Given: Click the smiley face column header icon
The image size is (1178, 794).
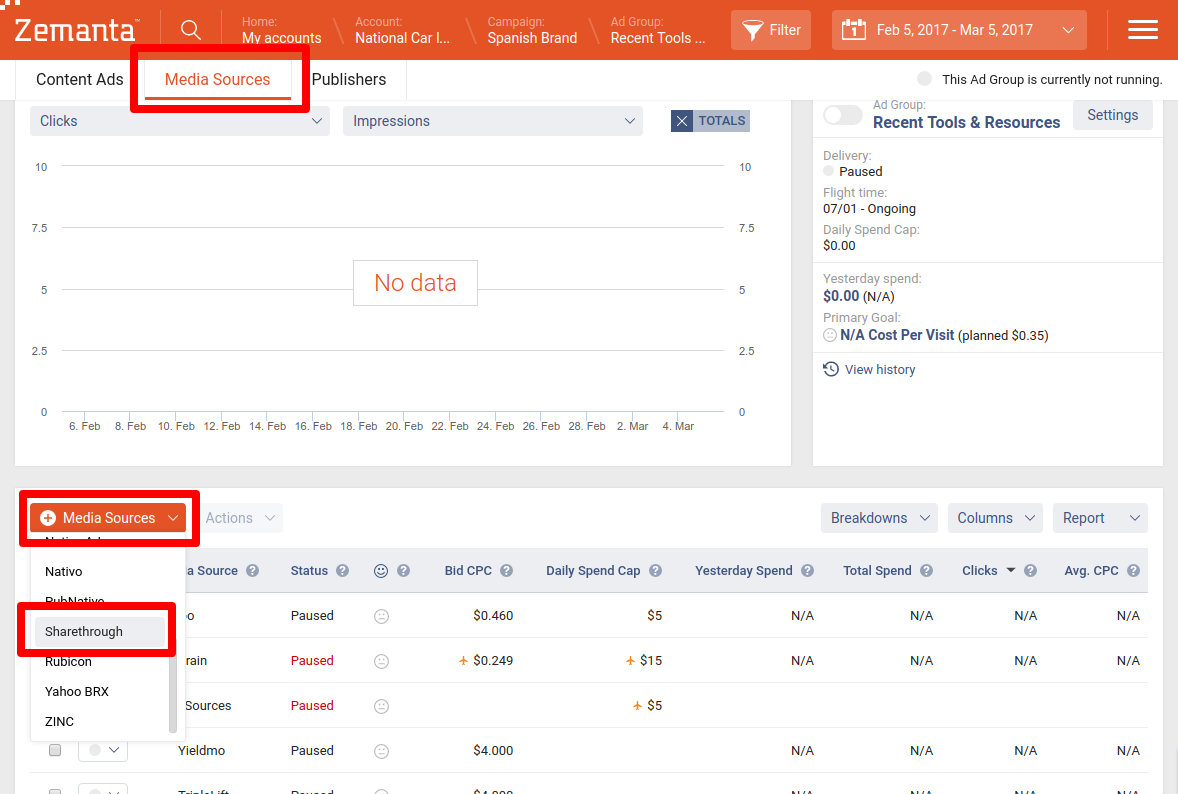Looking at the screenshot, I should point(381,571).
